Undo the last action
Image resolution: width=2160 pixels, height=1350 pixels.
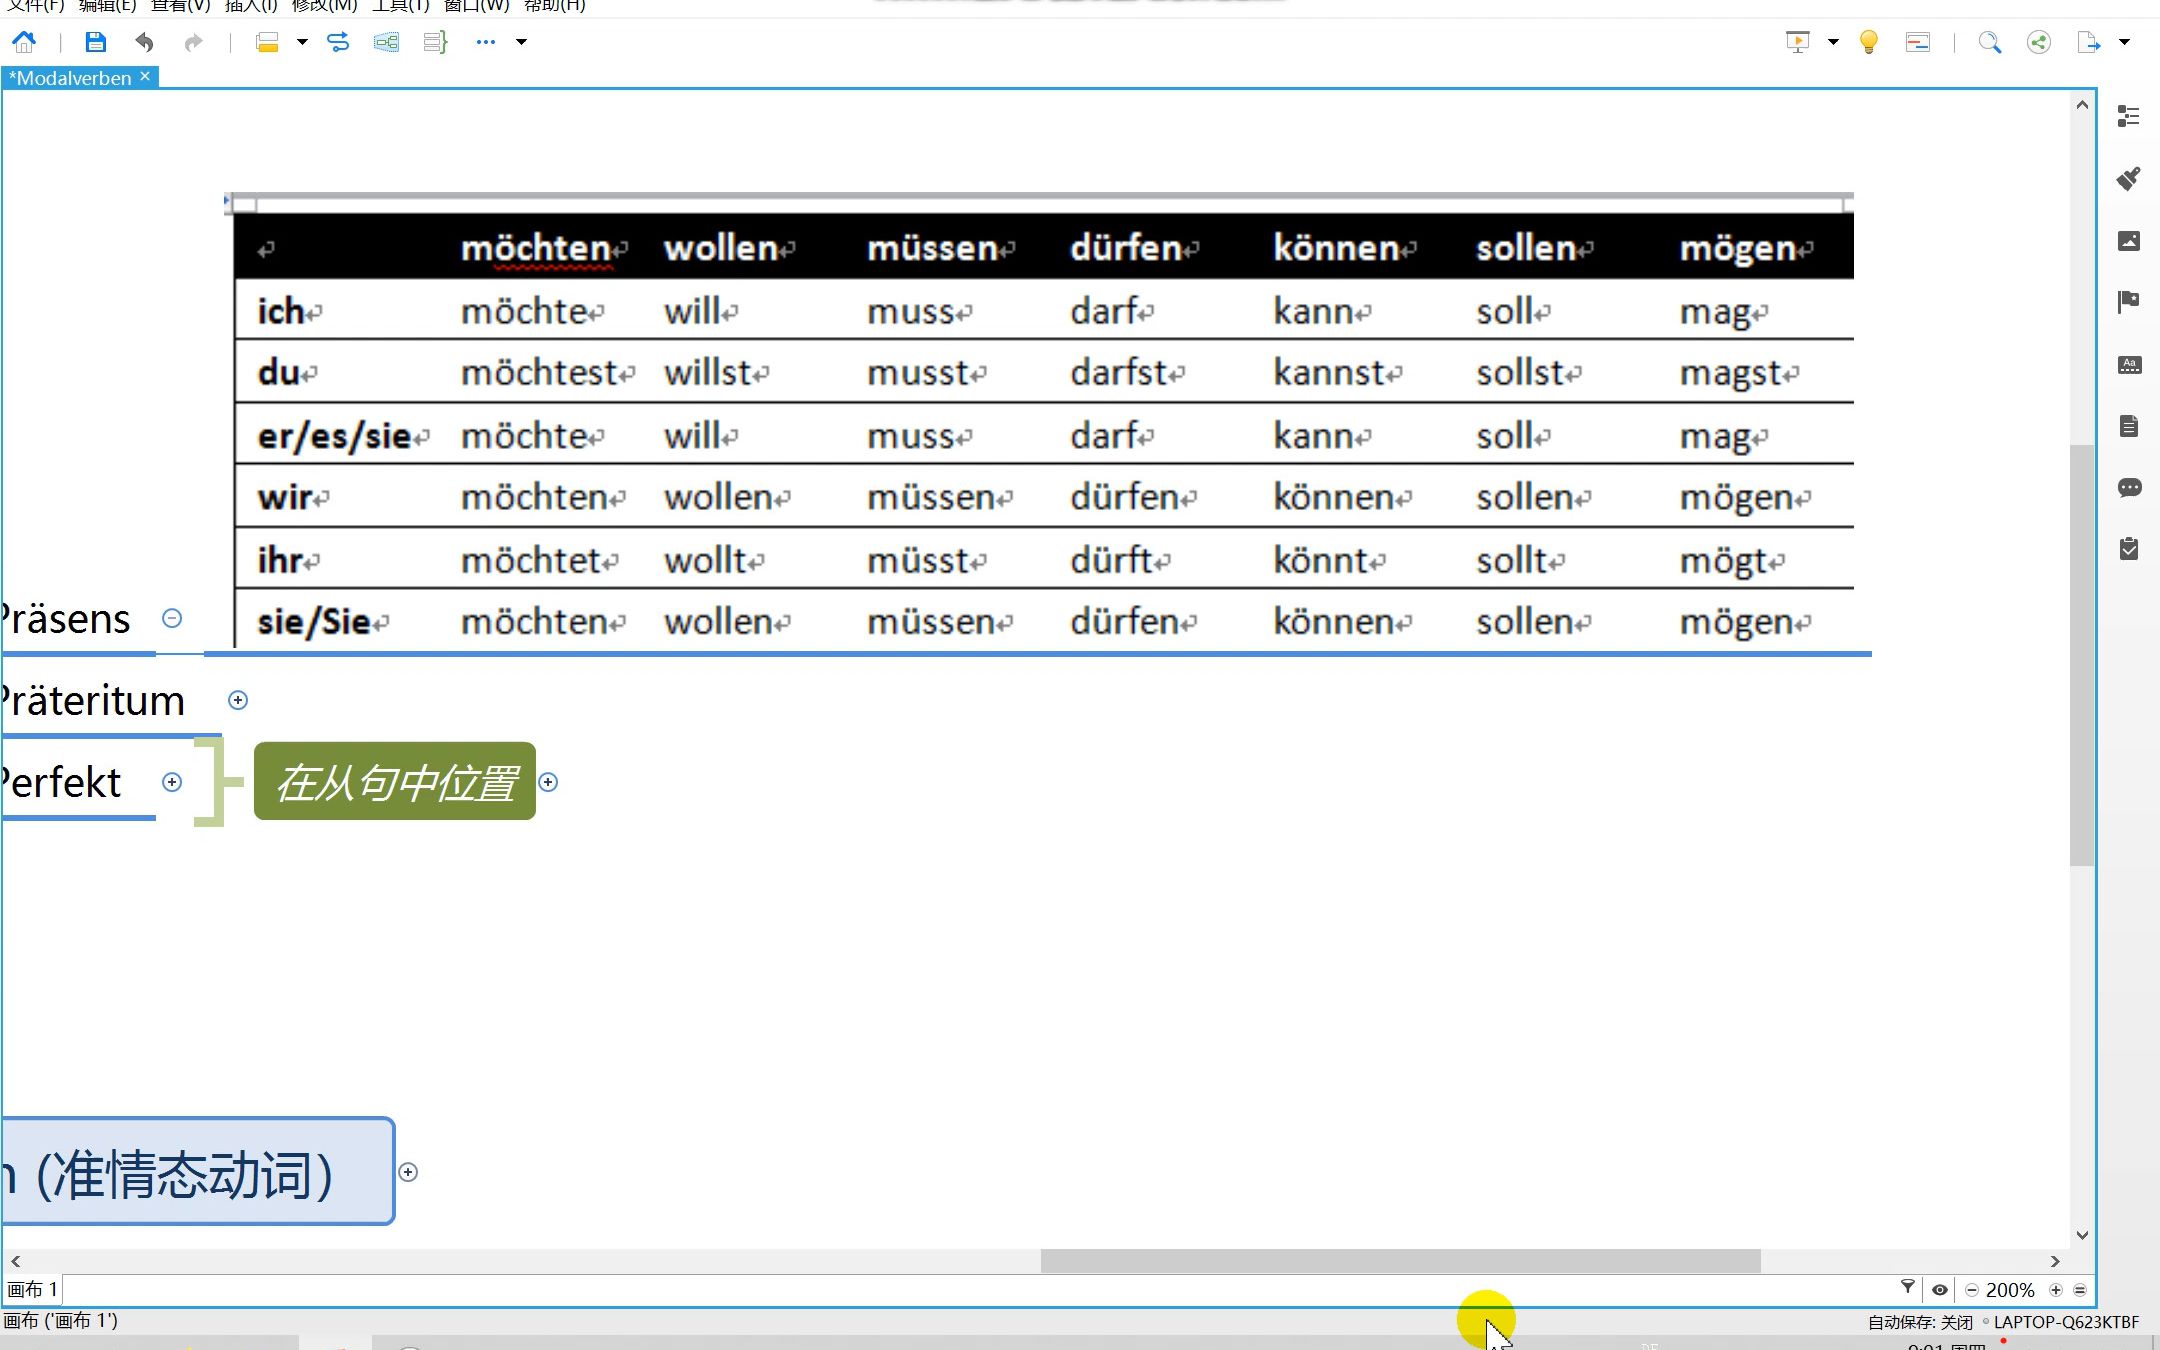coord(144,42)
